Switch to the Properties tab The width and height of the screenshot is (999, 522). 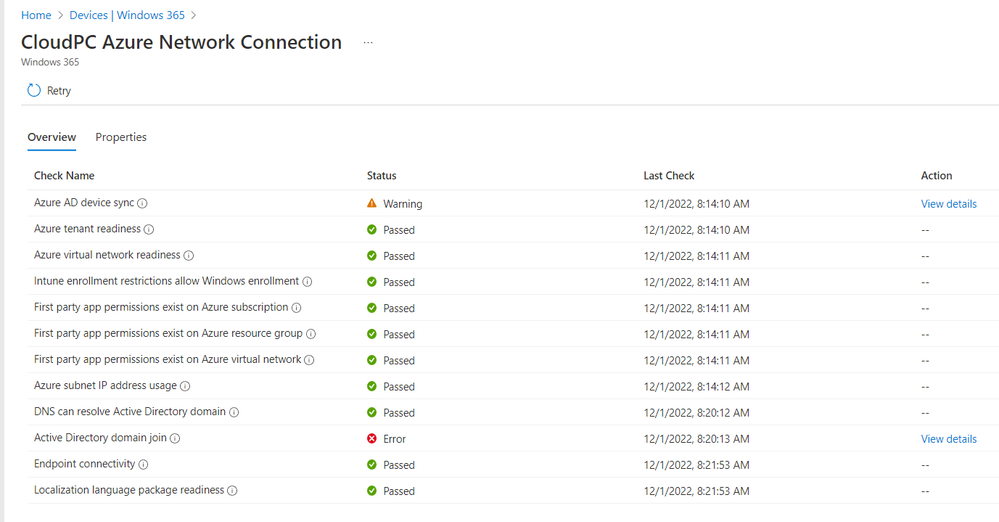121,137
